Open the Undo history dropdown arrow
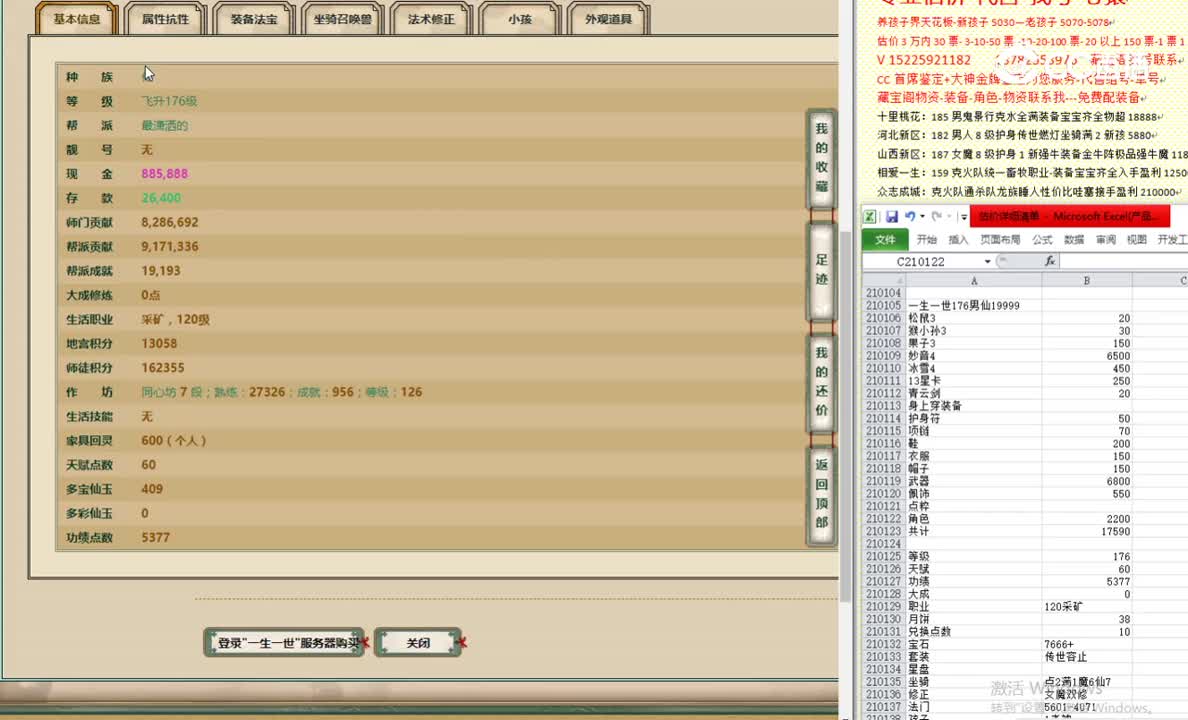This screenshot has height=720, width=1188. (x=922, y=217)
